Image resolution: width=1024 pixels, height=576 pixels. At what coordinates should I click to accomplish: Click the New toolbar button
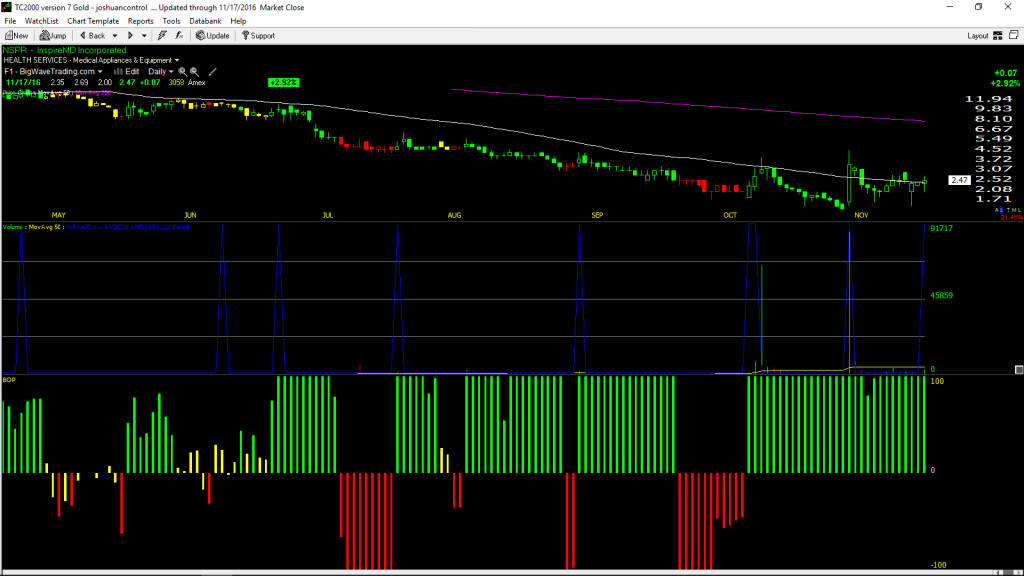16,36
